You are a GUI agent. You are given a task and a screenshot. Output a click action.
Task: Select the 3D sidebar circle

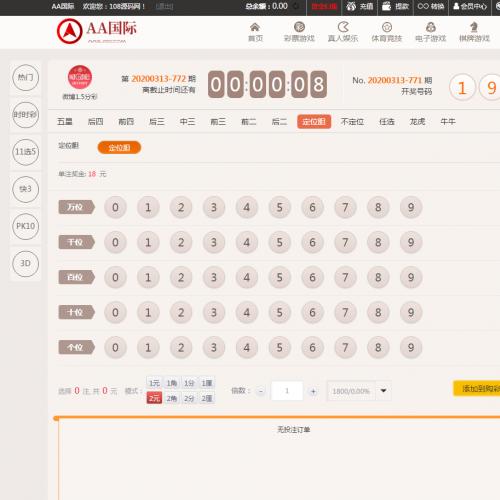pos(26,264)
